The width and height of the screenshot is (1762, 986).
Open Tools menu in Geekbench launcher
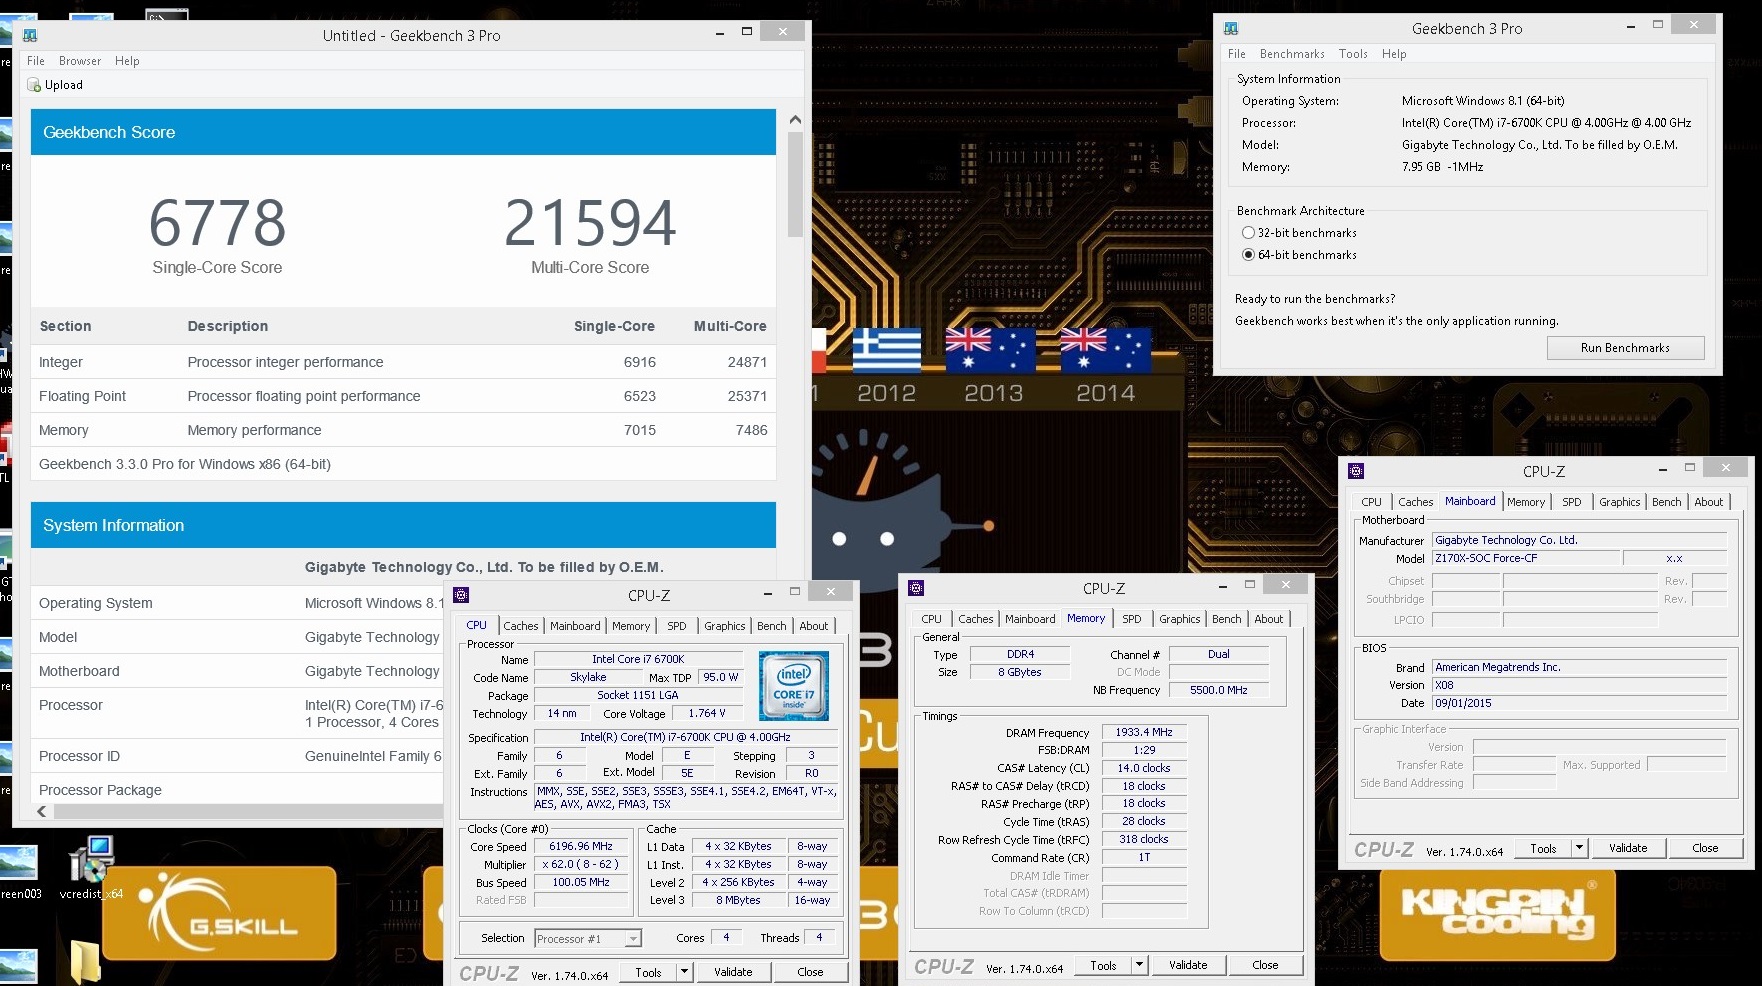click(x=1353, y=54)
